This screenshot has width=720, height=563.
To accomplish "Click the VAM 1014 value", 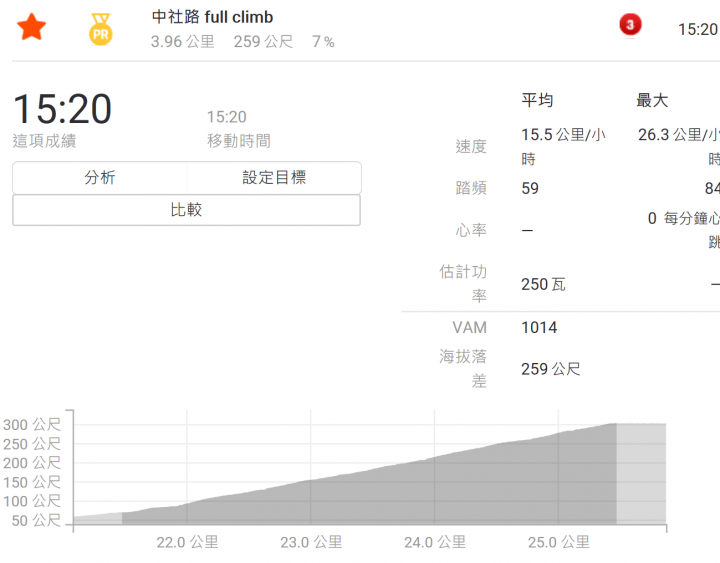I will (539, 327).
